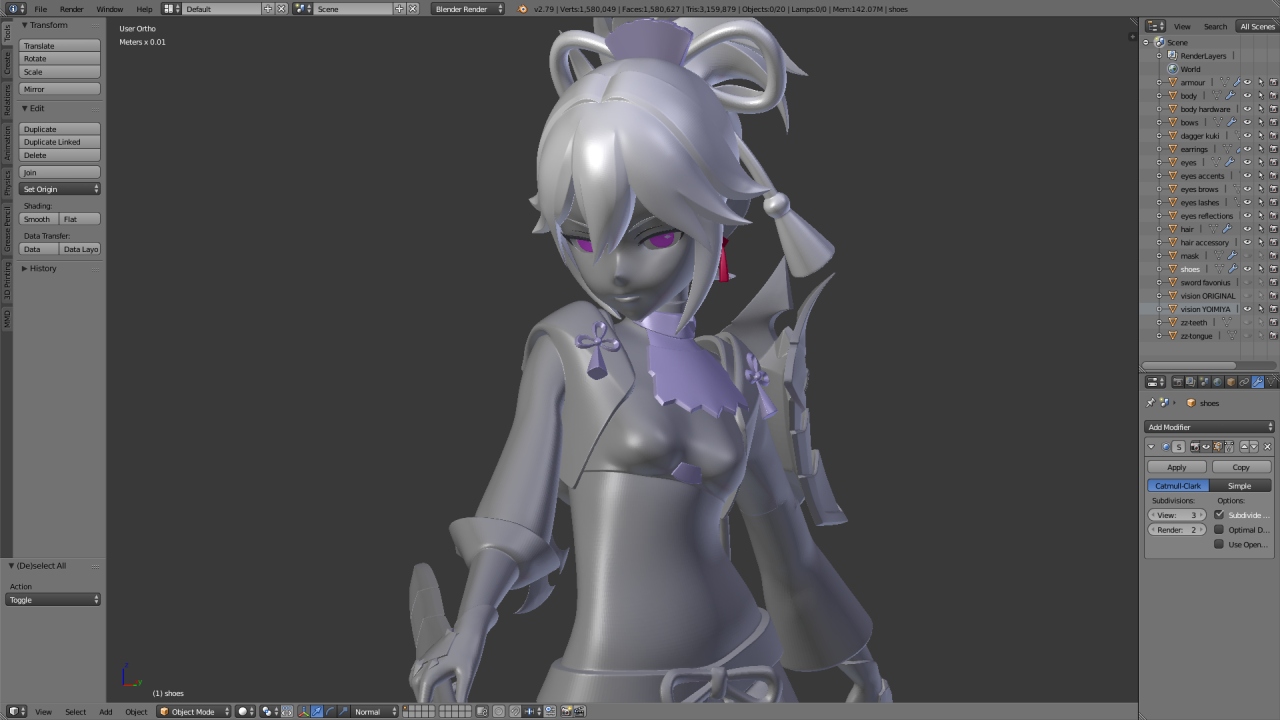Toggle renderability camera for eyes object
The image size is (1280, 720).
pos(1273,162)
